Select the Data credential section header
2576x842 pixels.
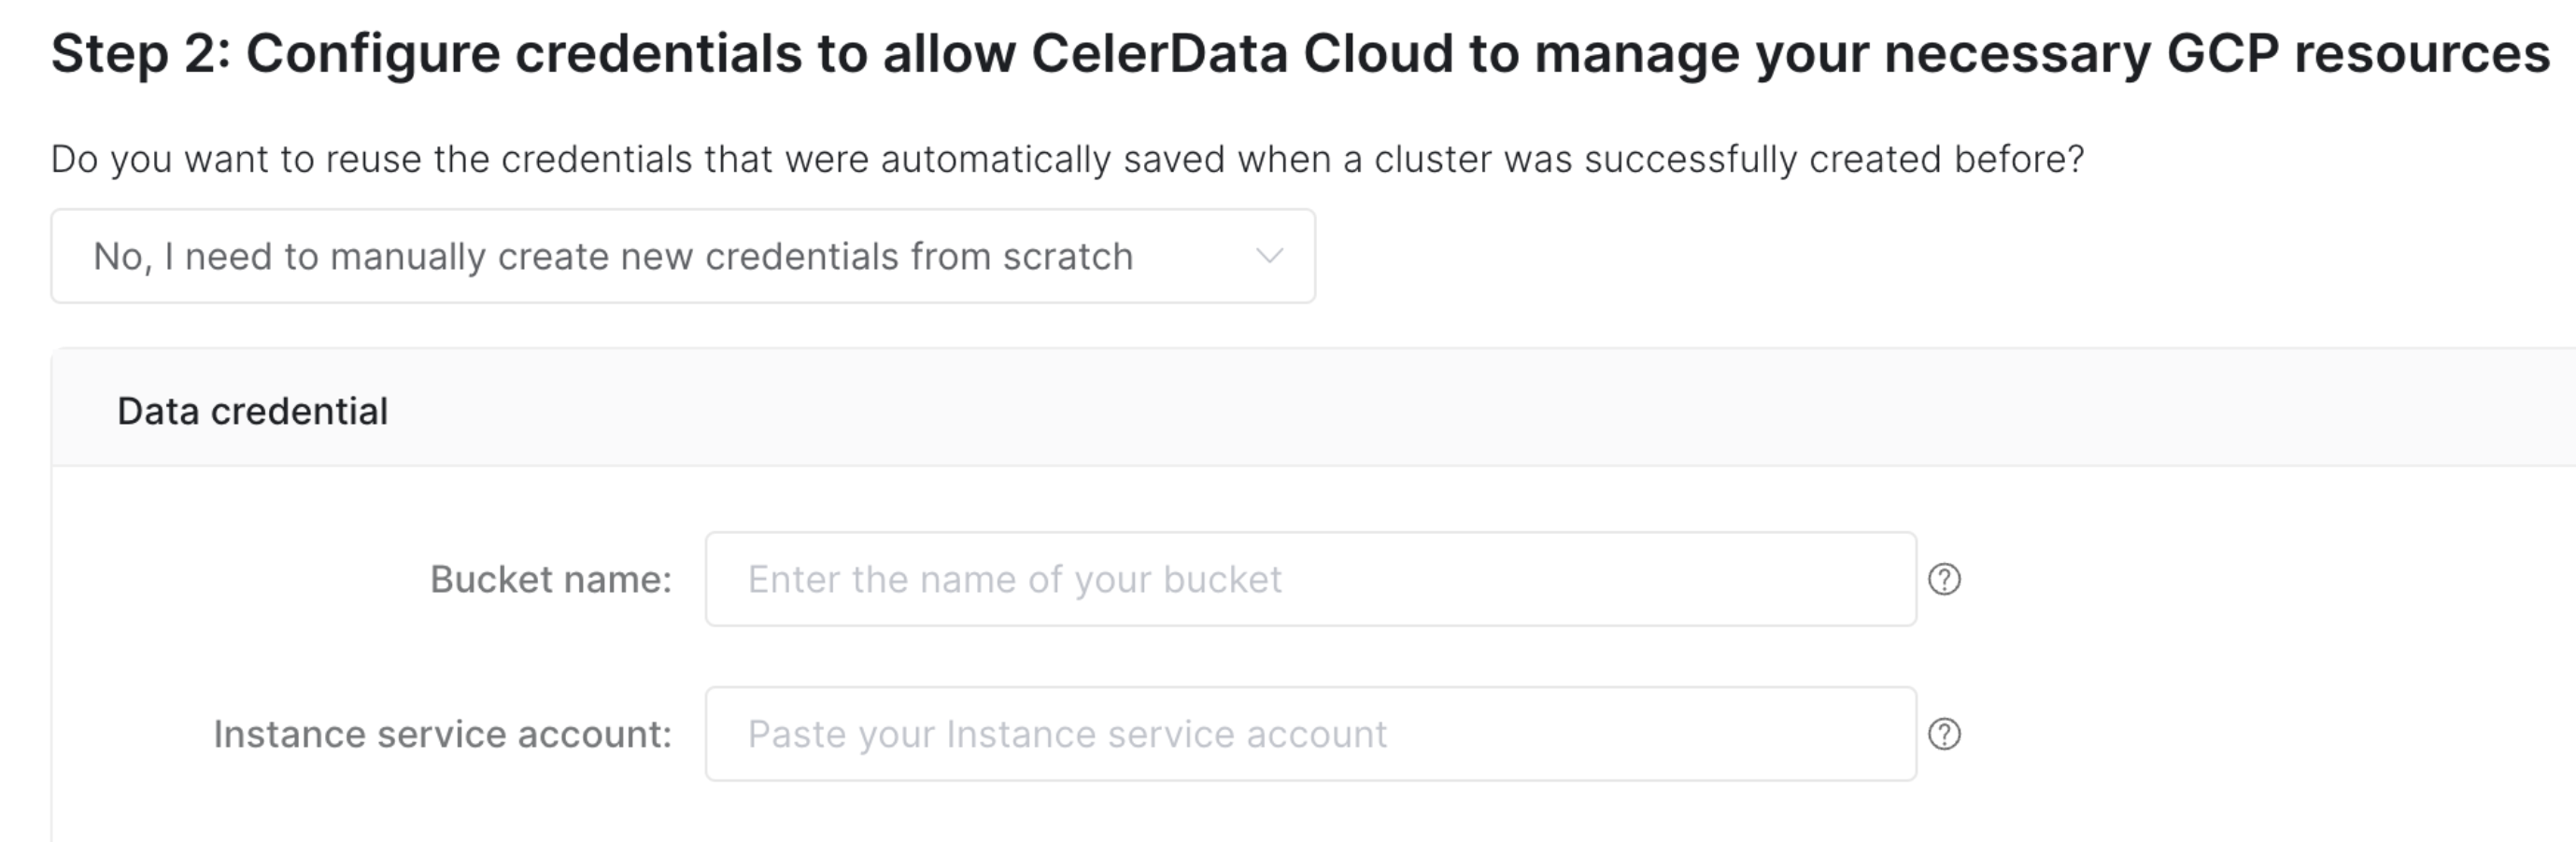[254, 408]
